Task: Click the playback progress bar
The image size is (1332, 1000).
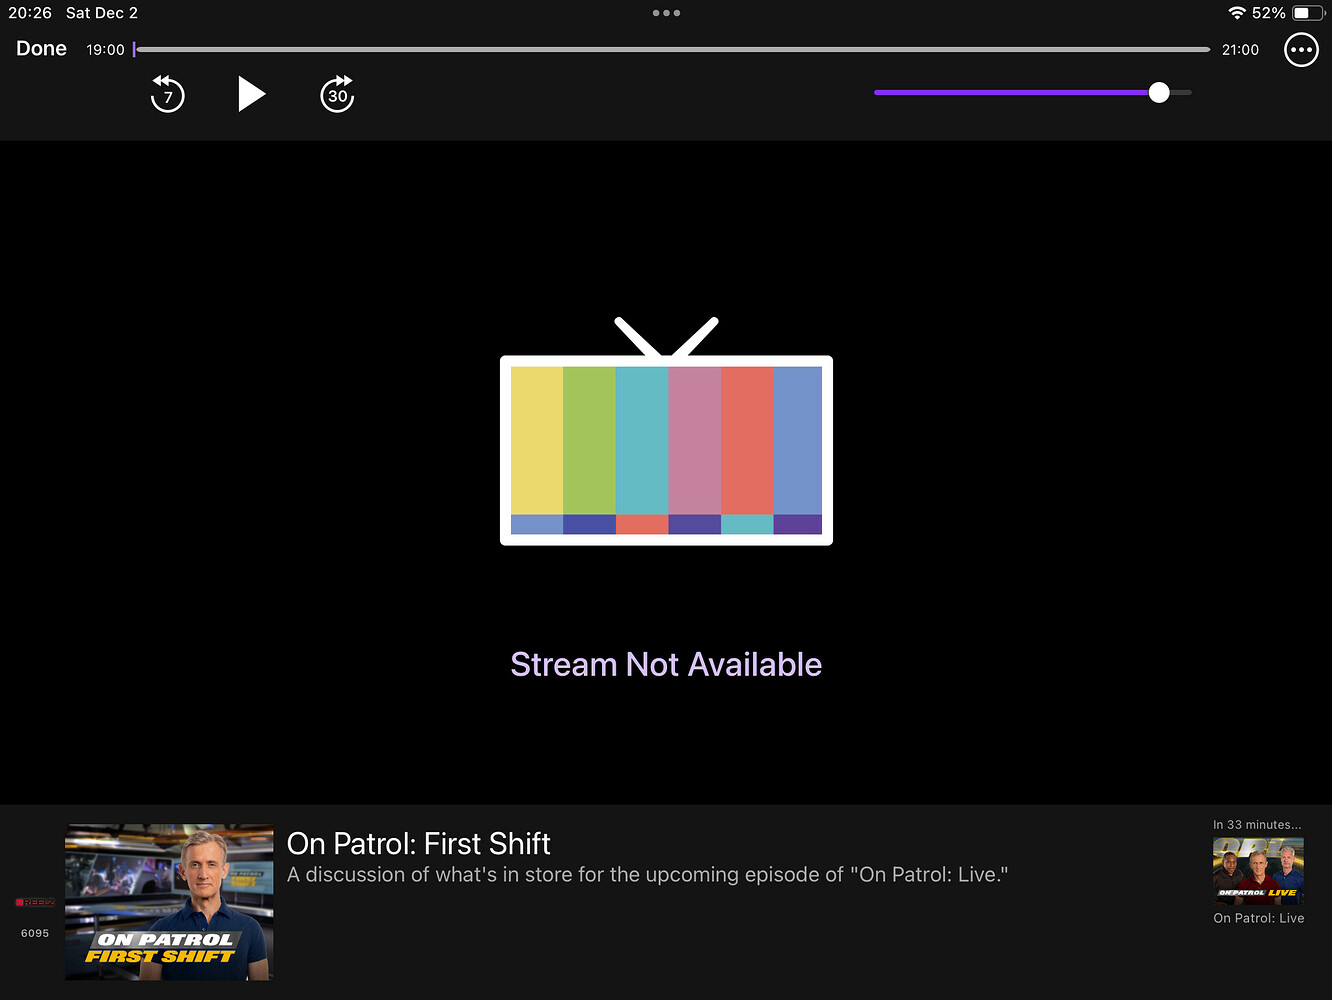Action: [x=670, y=48]
